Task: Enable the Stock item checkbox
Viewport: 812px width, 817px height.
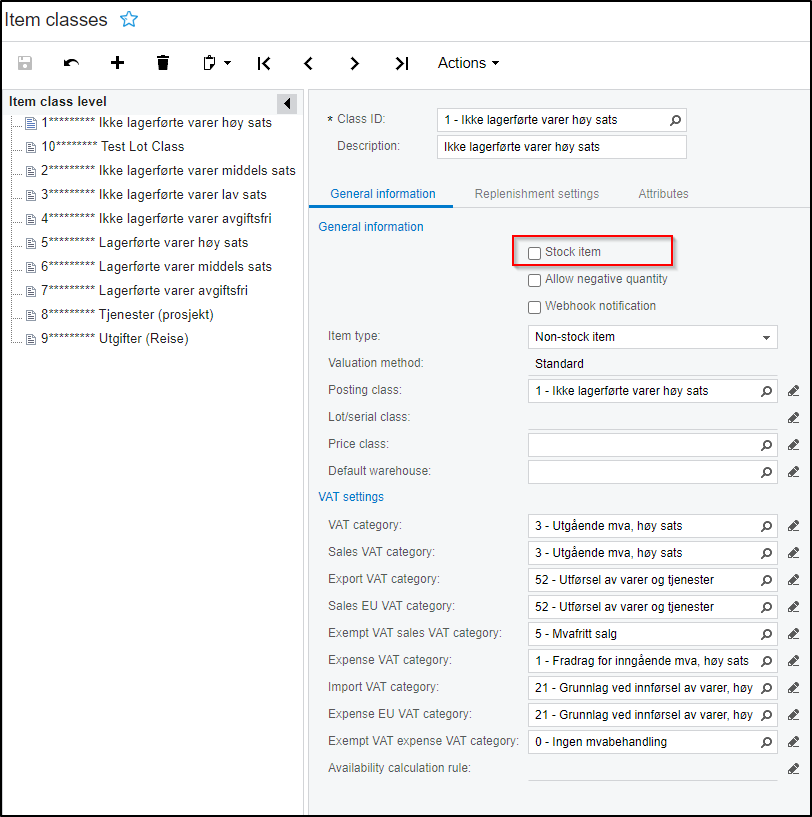Action: point(535,253)
